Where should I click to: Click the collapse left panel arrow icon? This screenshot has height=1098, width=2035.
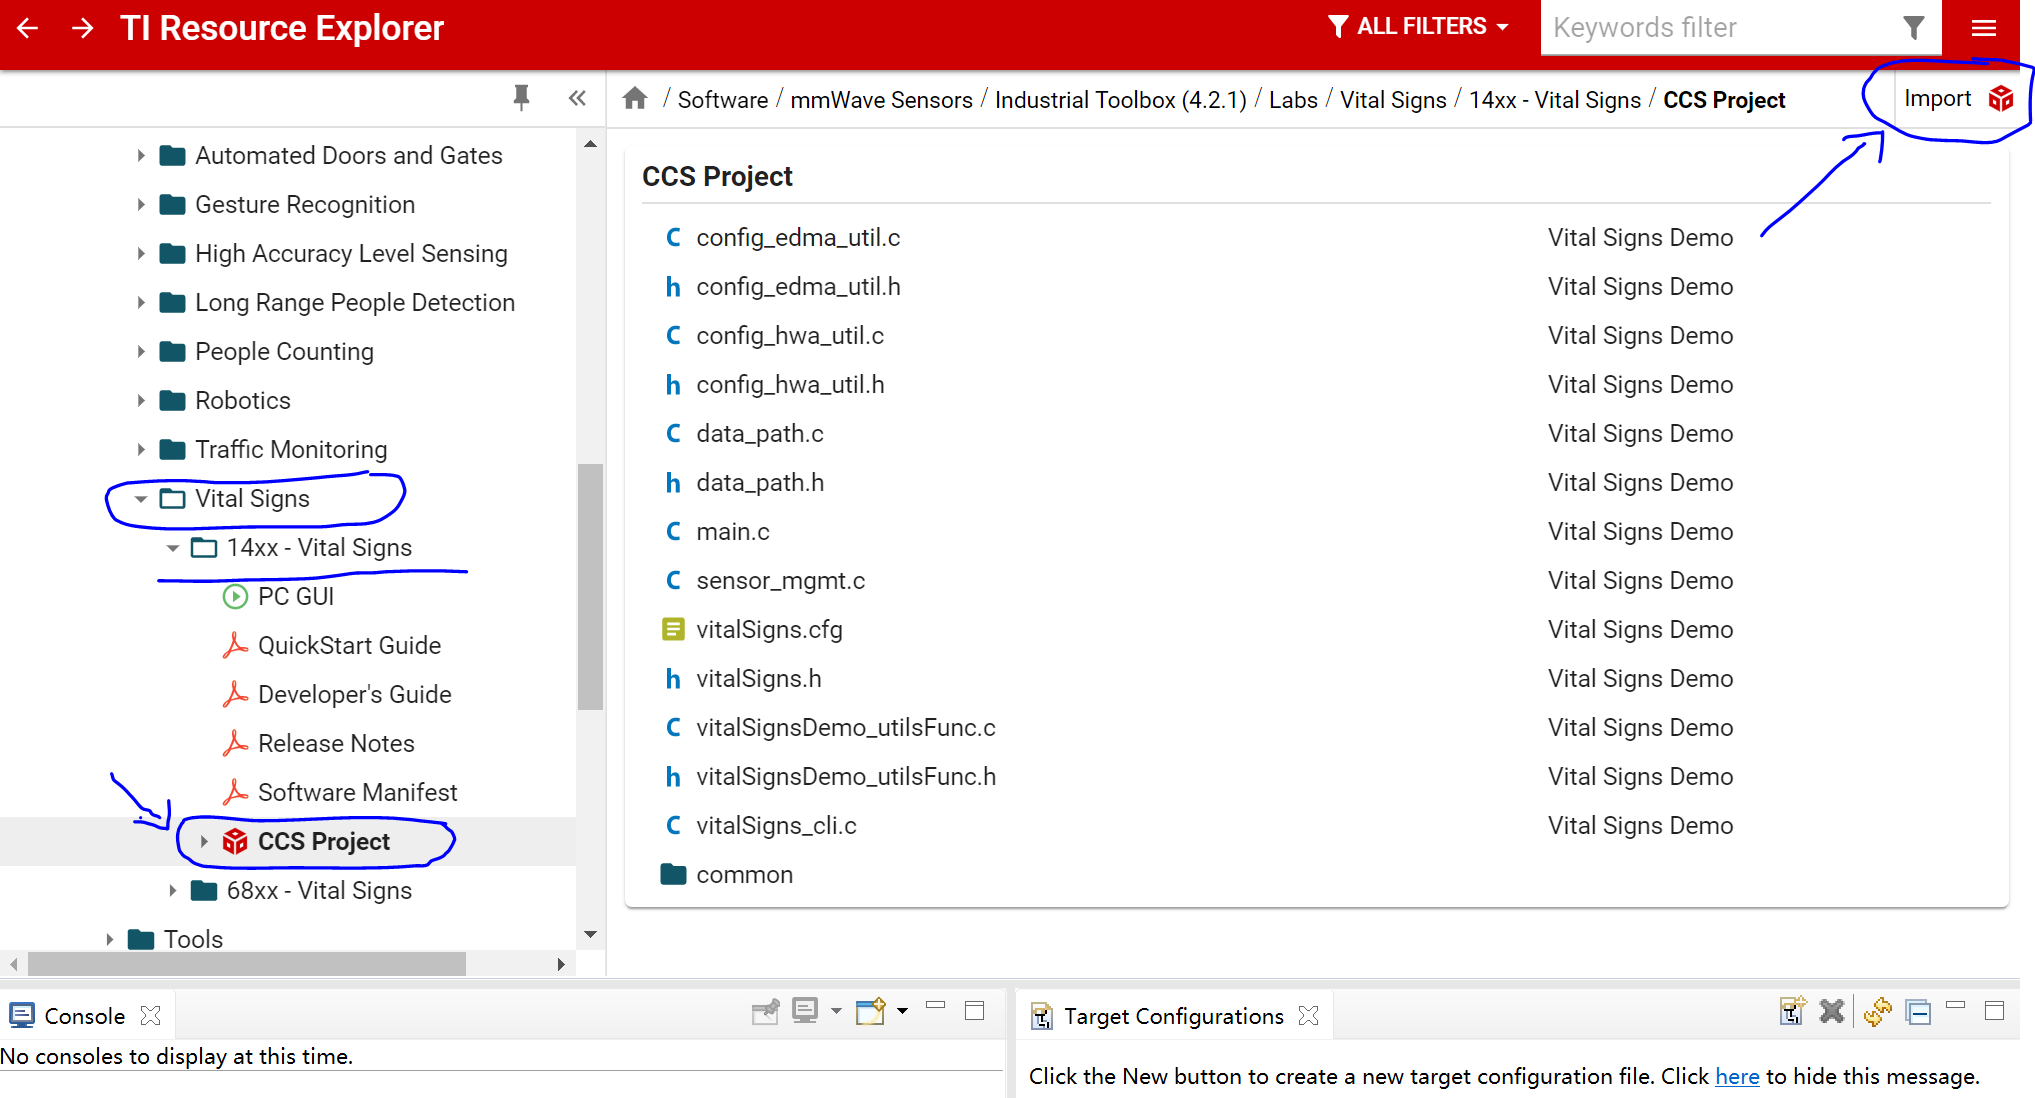click(577, 97)
